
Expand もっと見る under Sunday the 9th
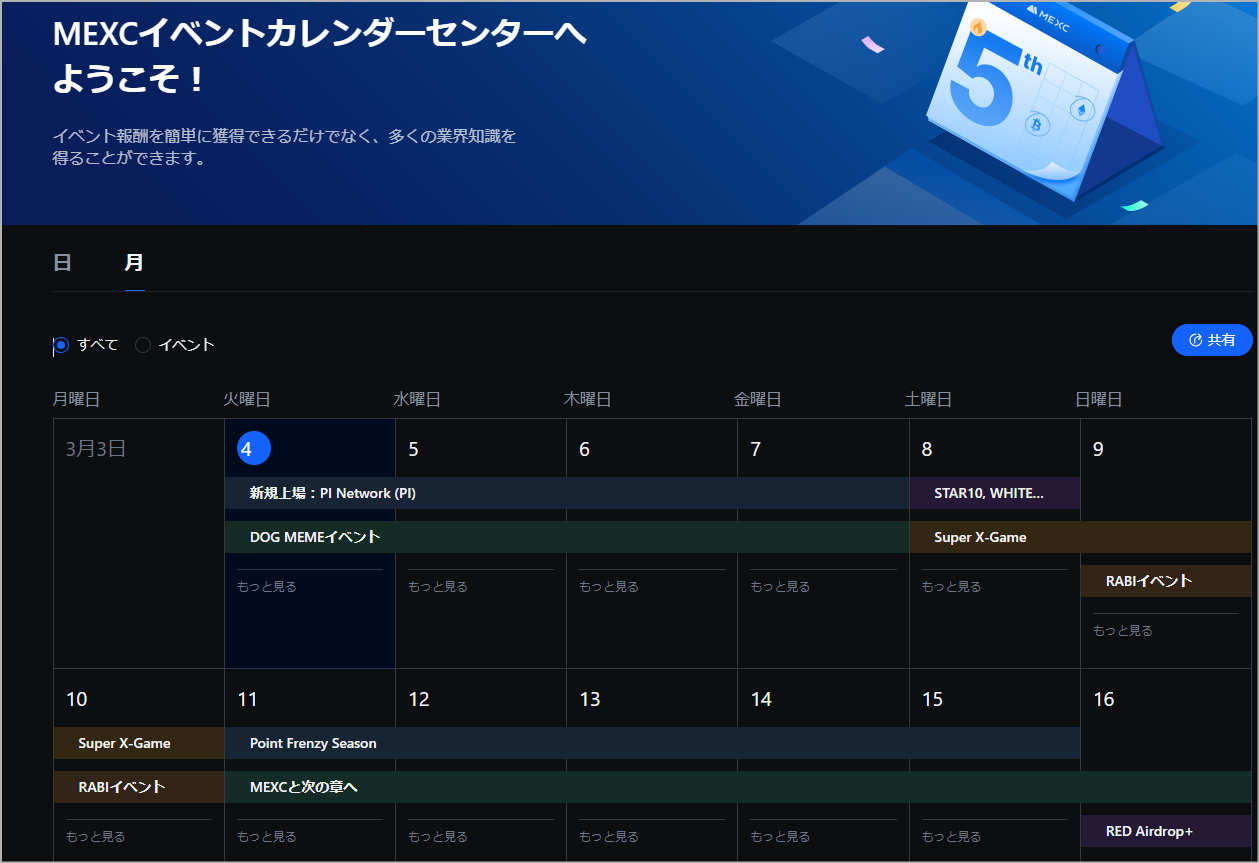click(x=1123, y=631)
